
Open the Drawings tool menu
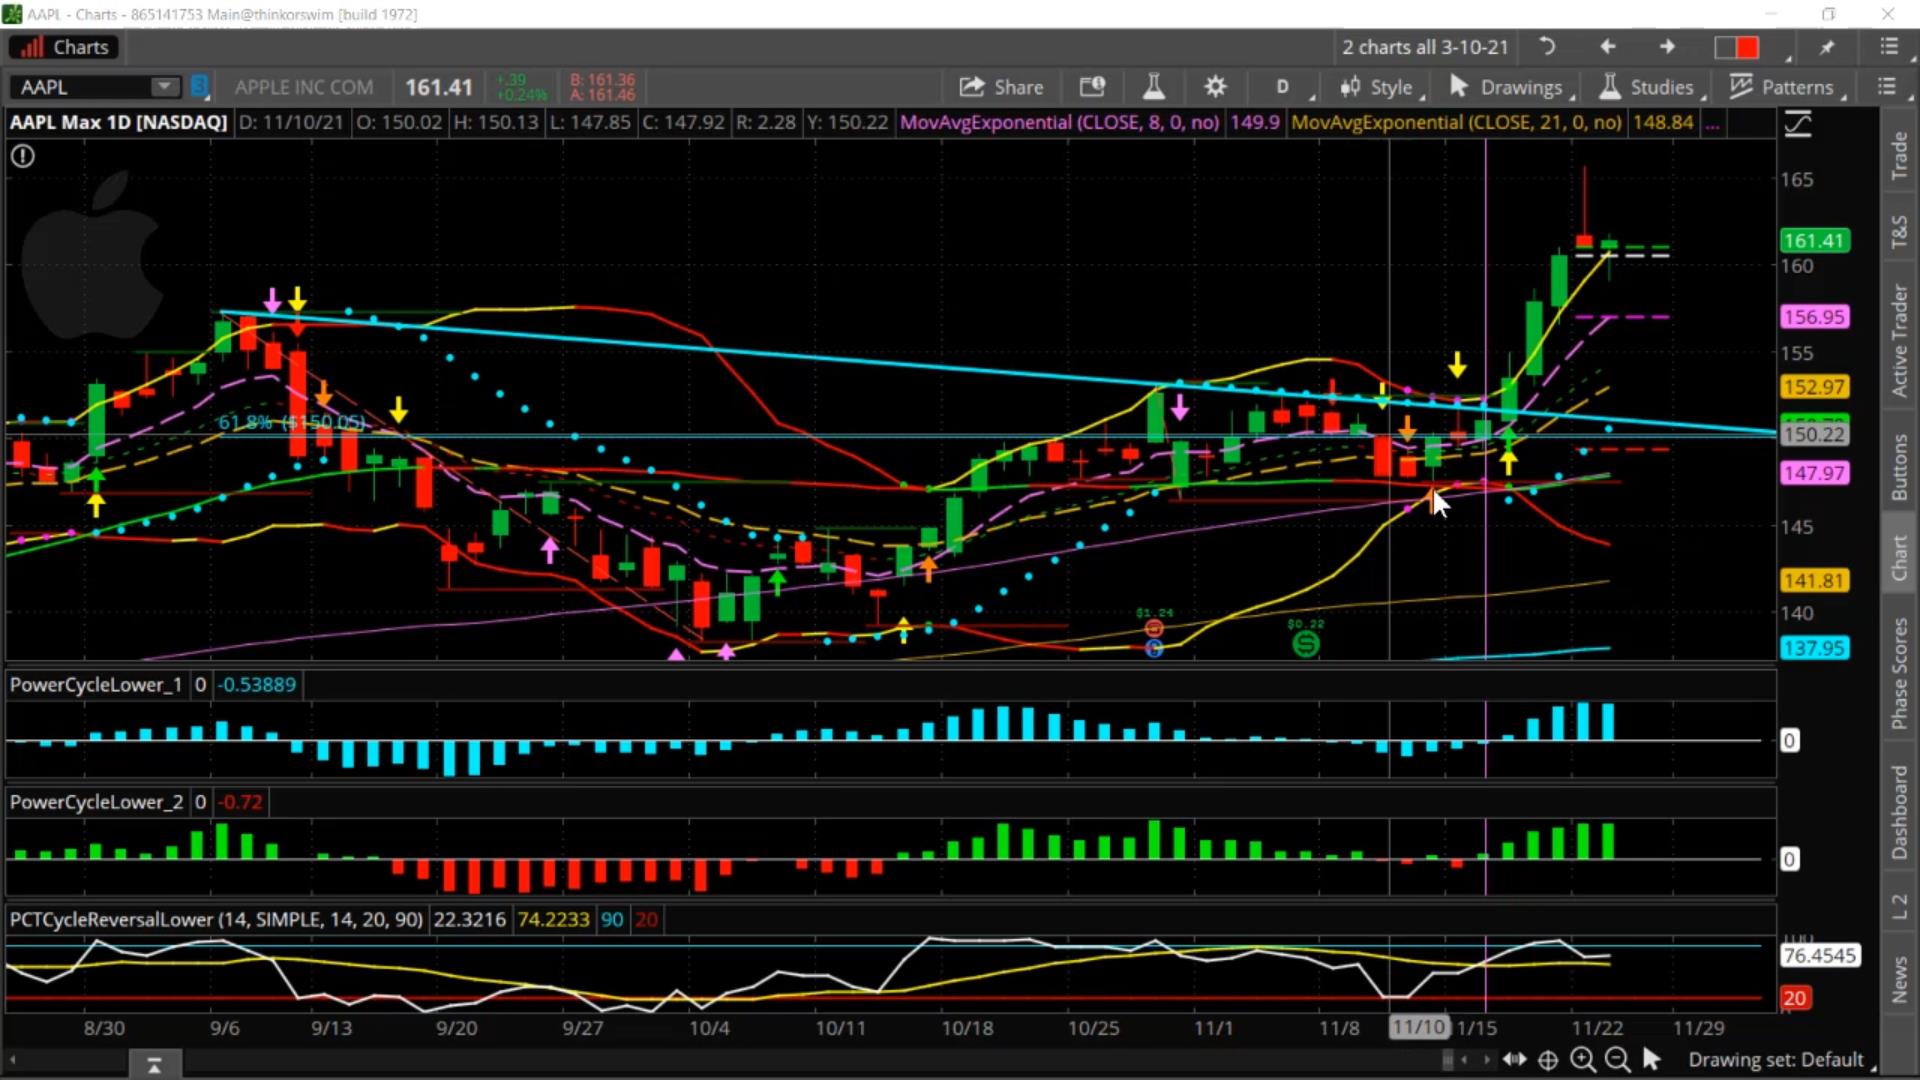pyautogui.click(x=1510, y=87)
